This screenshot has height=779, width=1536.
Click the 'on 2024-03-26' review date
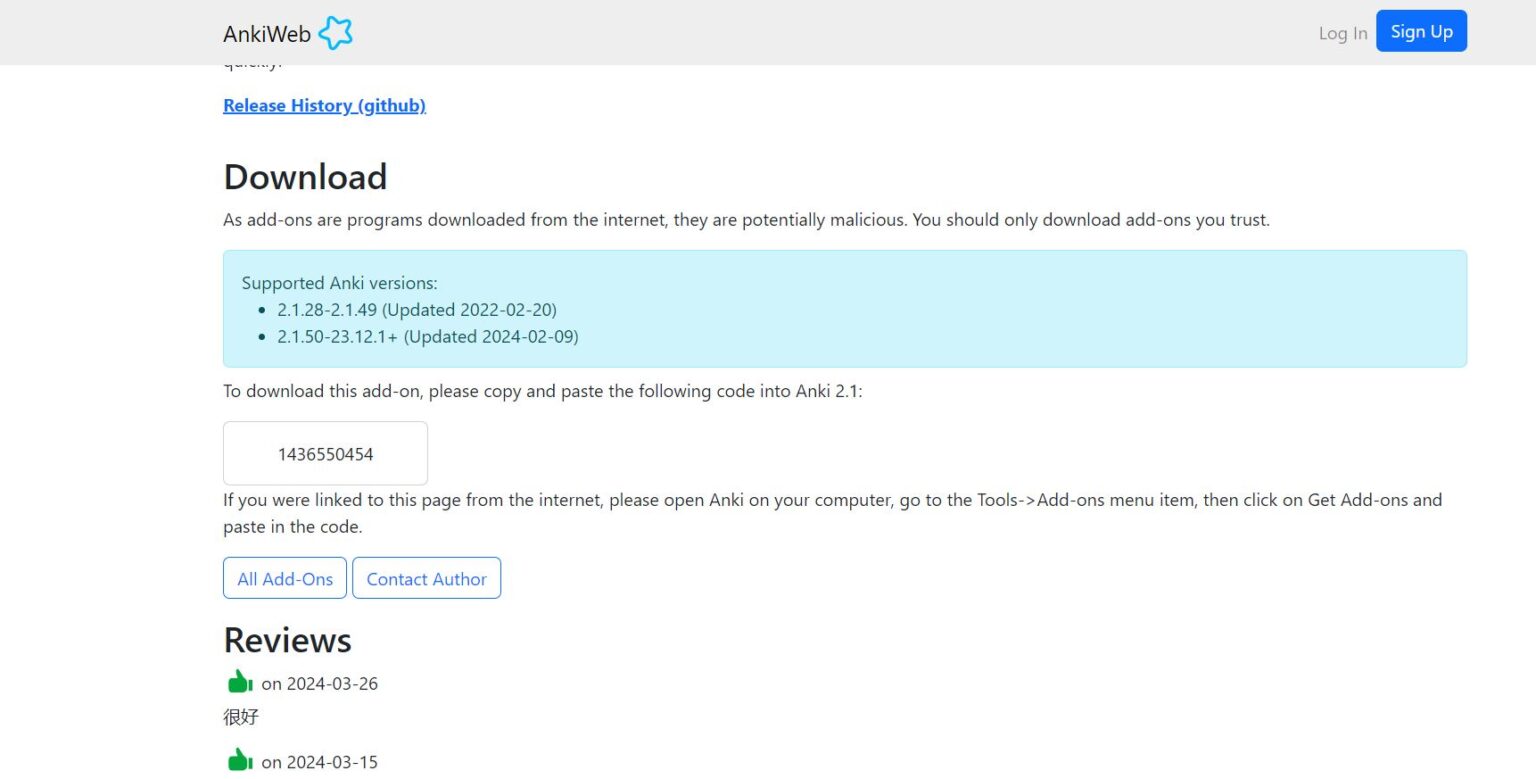(x=319, y=684)
